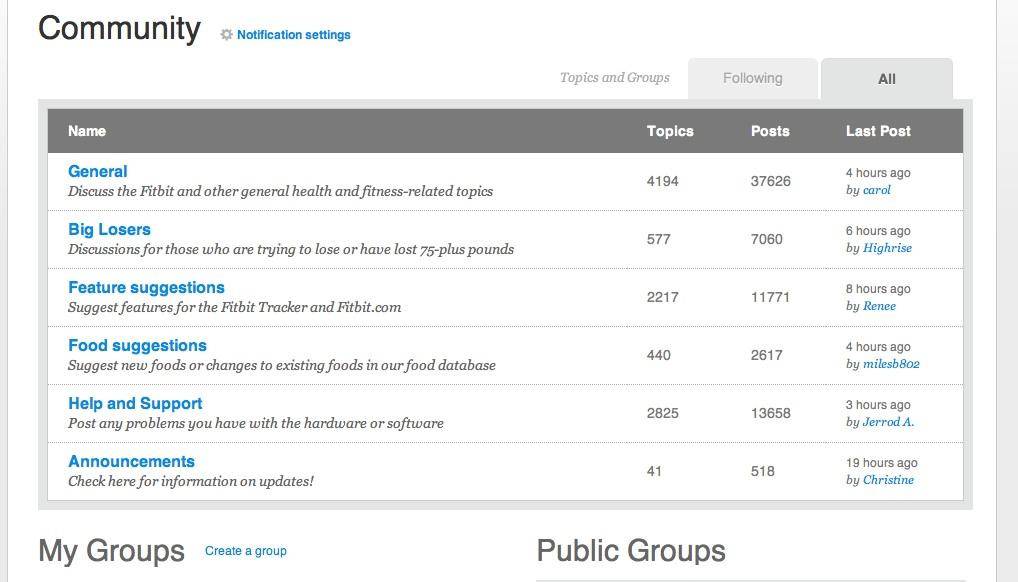View Christine's profile
This screenshot has width=1018, height=582.
(888, 480)
